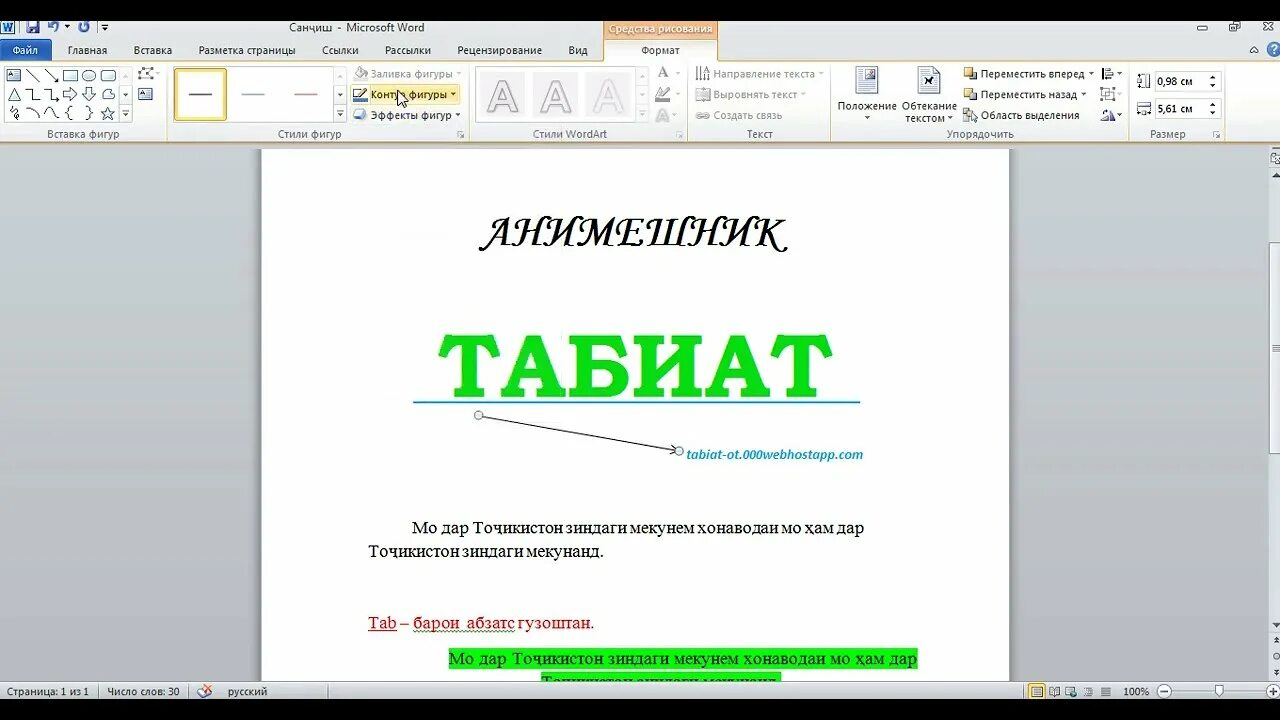The height and width of the screenshot is (720, 1280).
Task: Open Size group dialog launcher
Action: (x=1217, y=134)
